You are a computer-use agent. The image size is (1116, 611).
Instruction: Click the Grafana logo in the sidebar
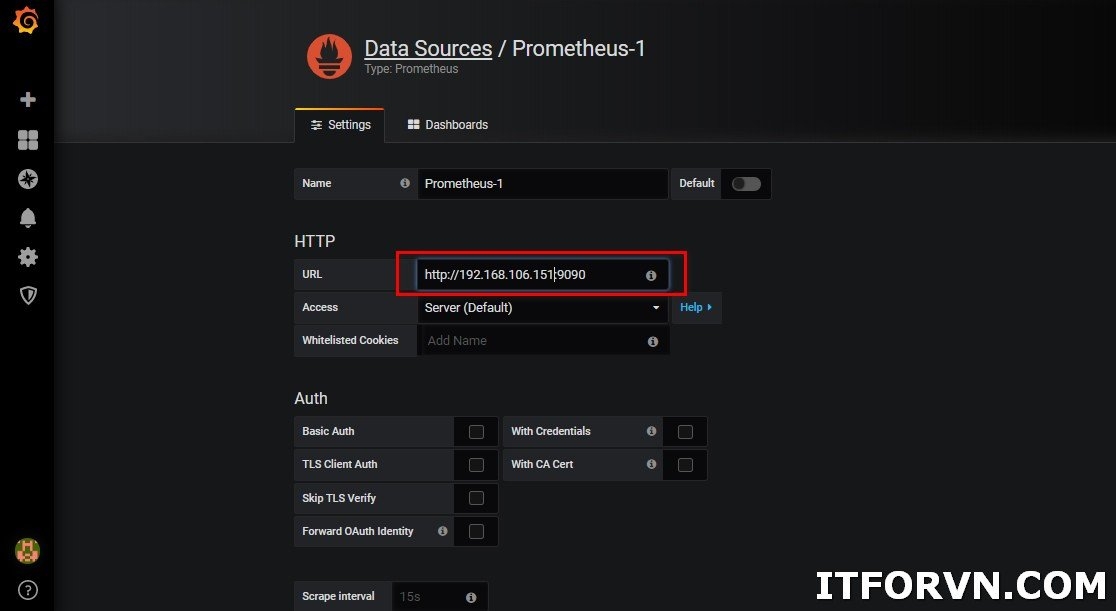coord(27,19)
